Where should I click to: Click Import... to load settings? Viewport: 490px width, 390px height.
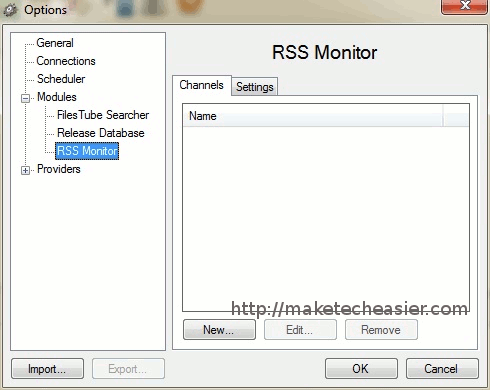pyautogui.click(x=47, y=369)
